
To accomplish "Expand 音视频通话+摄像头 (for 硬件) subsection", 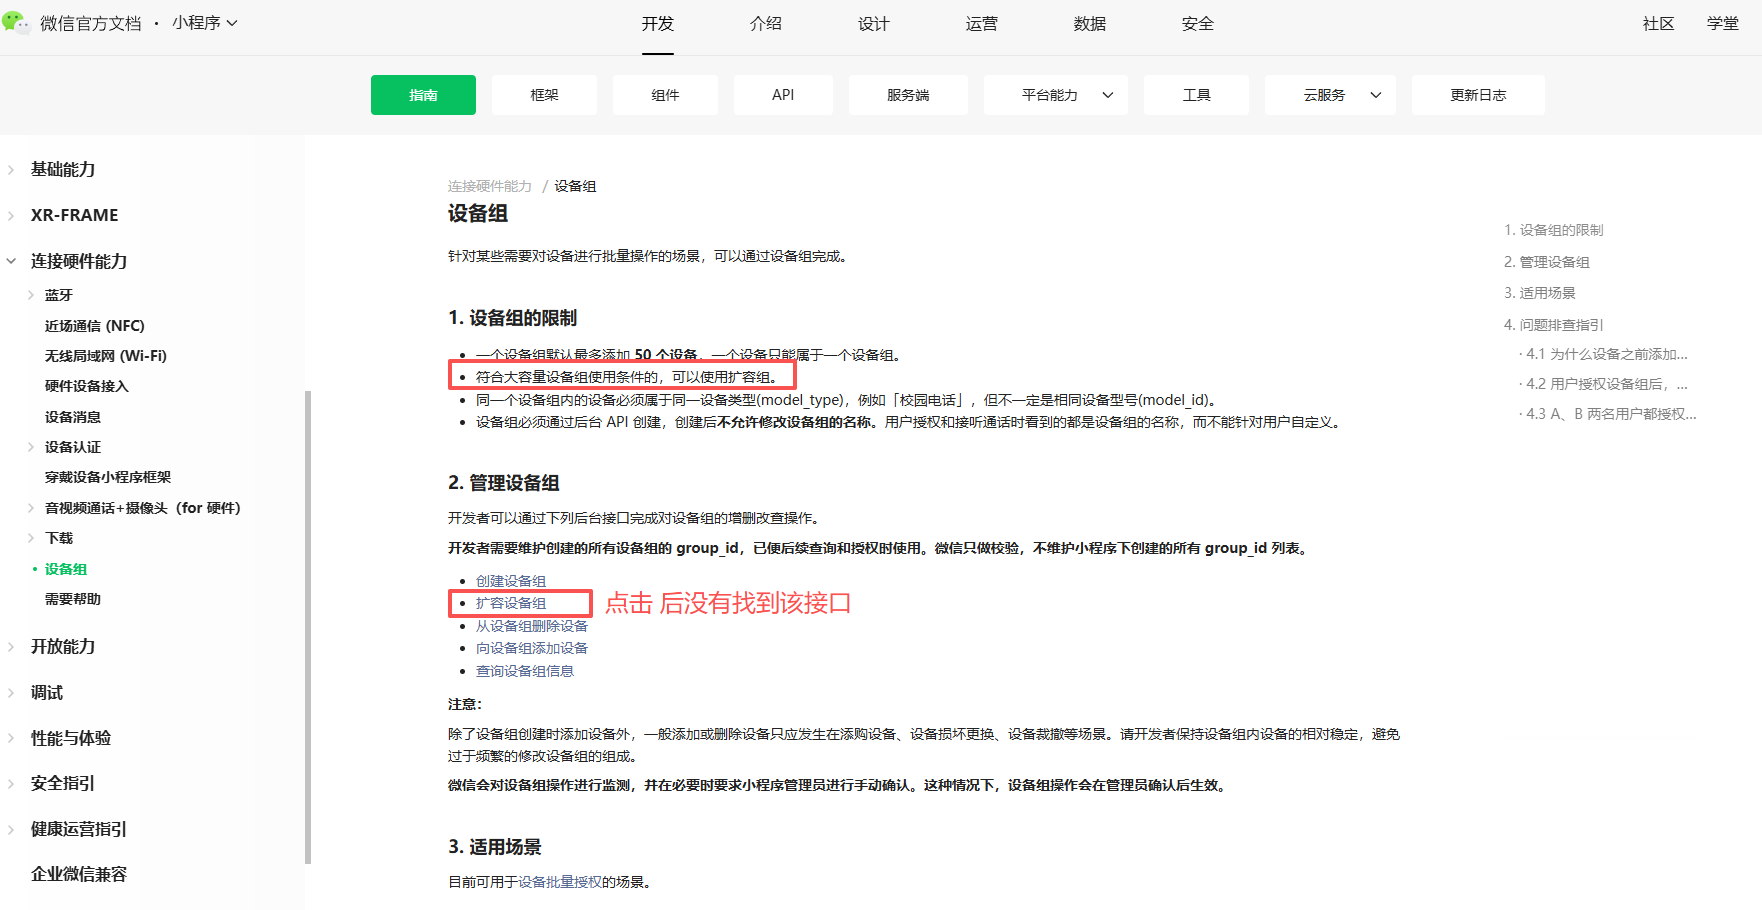I will [x=31, y=508].
